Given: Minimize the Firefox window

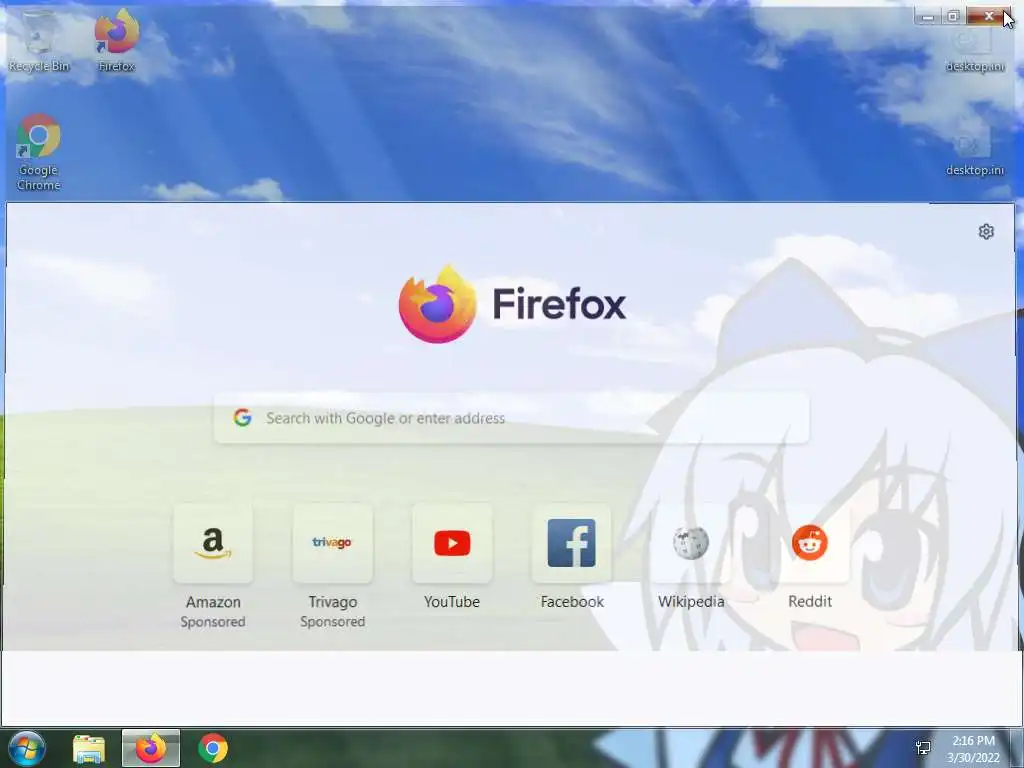Looking at the screenshot, I should tap(928, 16).
